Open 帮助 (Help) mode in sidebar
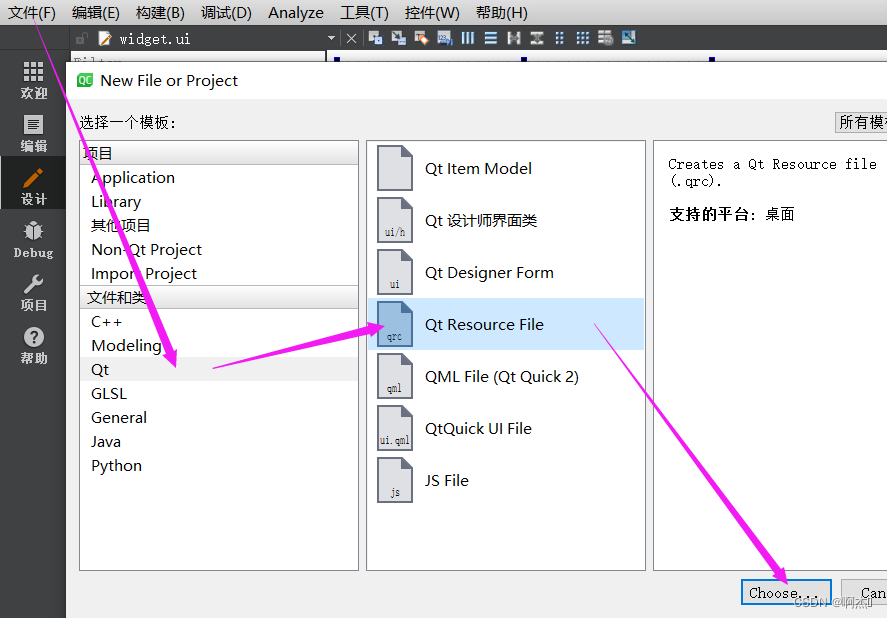Image resolution: width=887 pixels, height=618 pixels. 33,345
